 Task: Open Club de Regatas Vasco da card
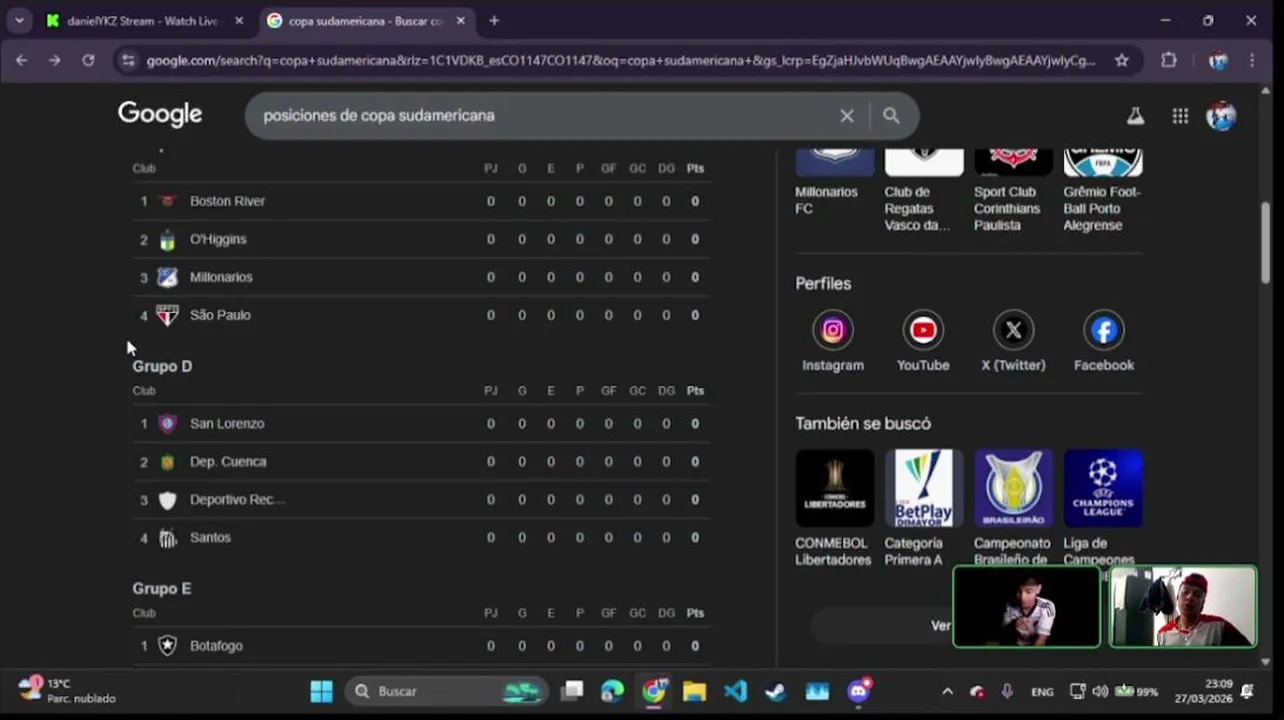[923, 191]
